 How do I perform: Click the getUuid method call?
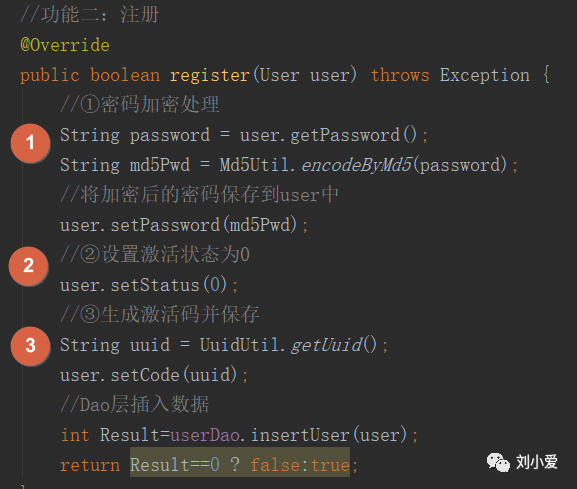click(x=326, y=345)
